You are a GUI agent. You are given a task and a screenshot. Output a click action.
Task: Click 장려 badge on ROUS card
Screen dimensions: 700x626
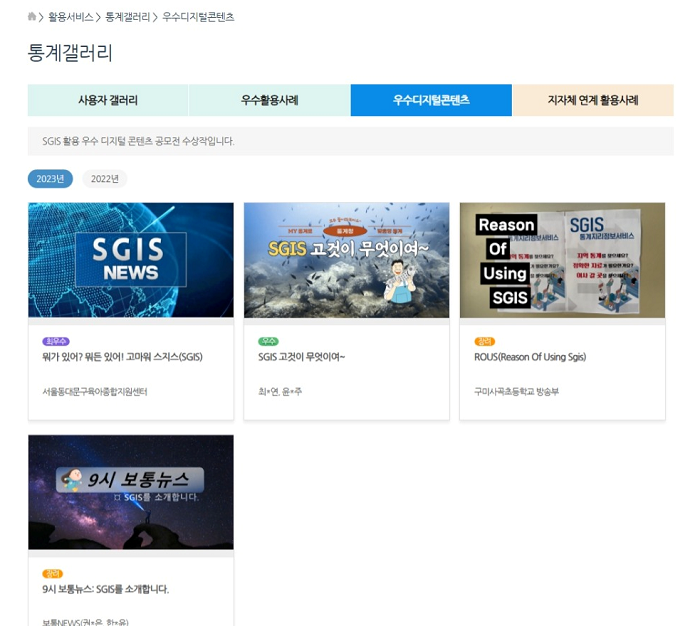pyautogui.click(x=484, y=342)
